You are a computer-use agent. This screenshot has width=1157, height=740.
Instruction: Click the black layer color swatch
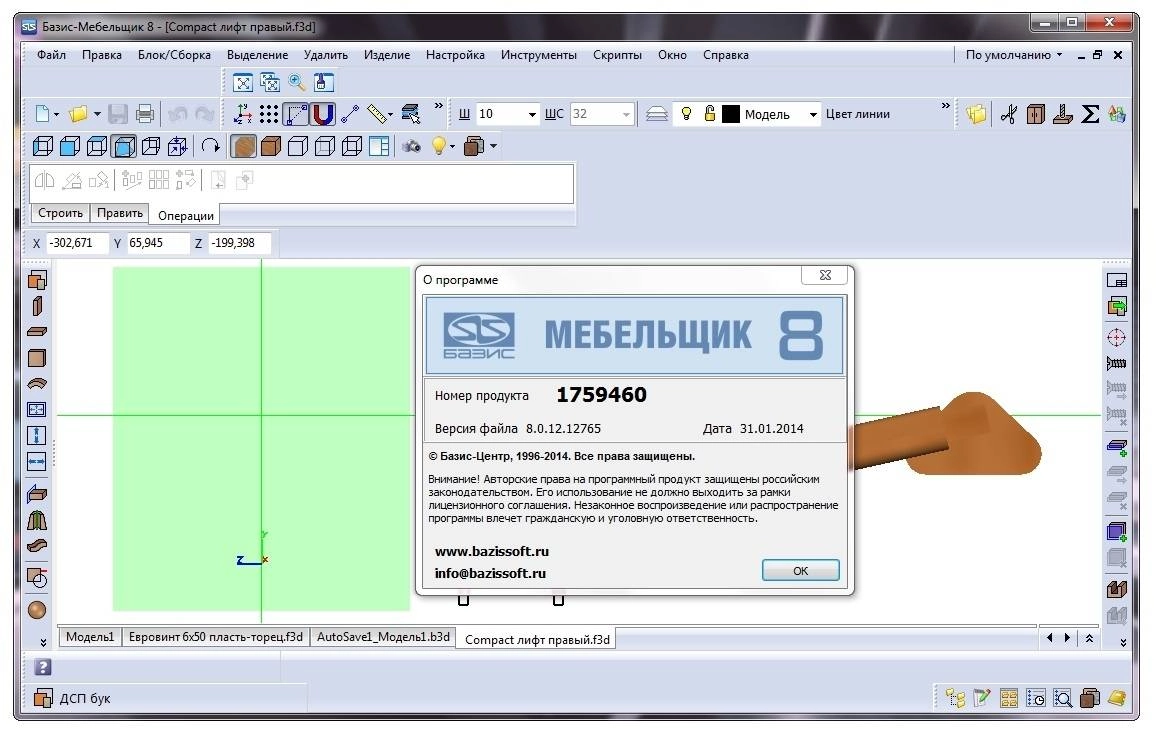(x=731, y=114)
